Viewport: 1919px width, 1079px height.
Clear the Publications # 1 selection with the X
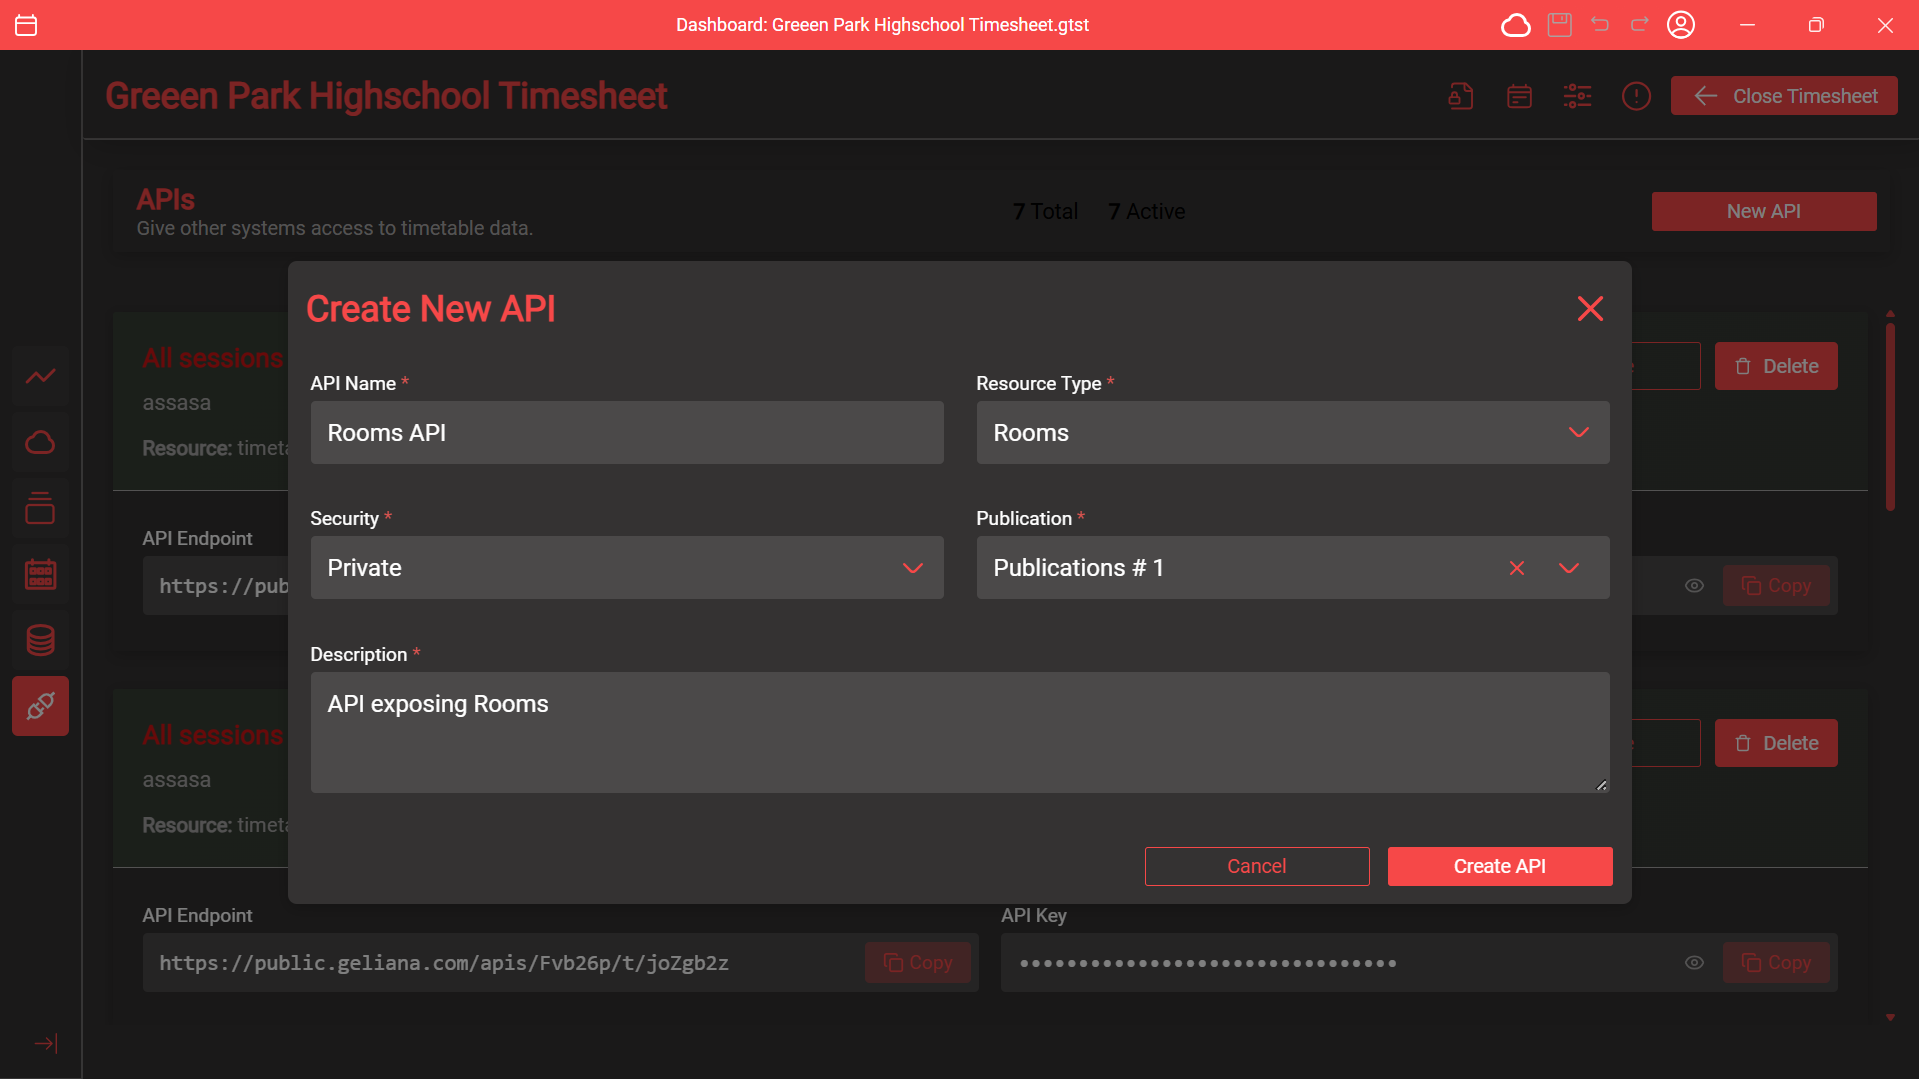click(x=1516, y=568)
